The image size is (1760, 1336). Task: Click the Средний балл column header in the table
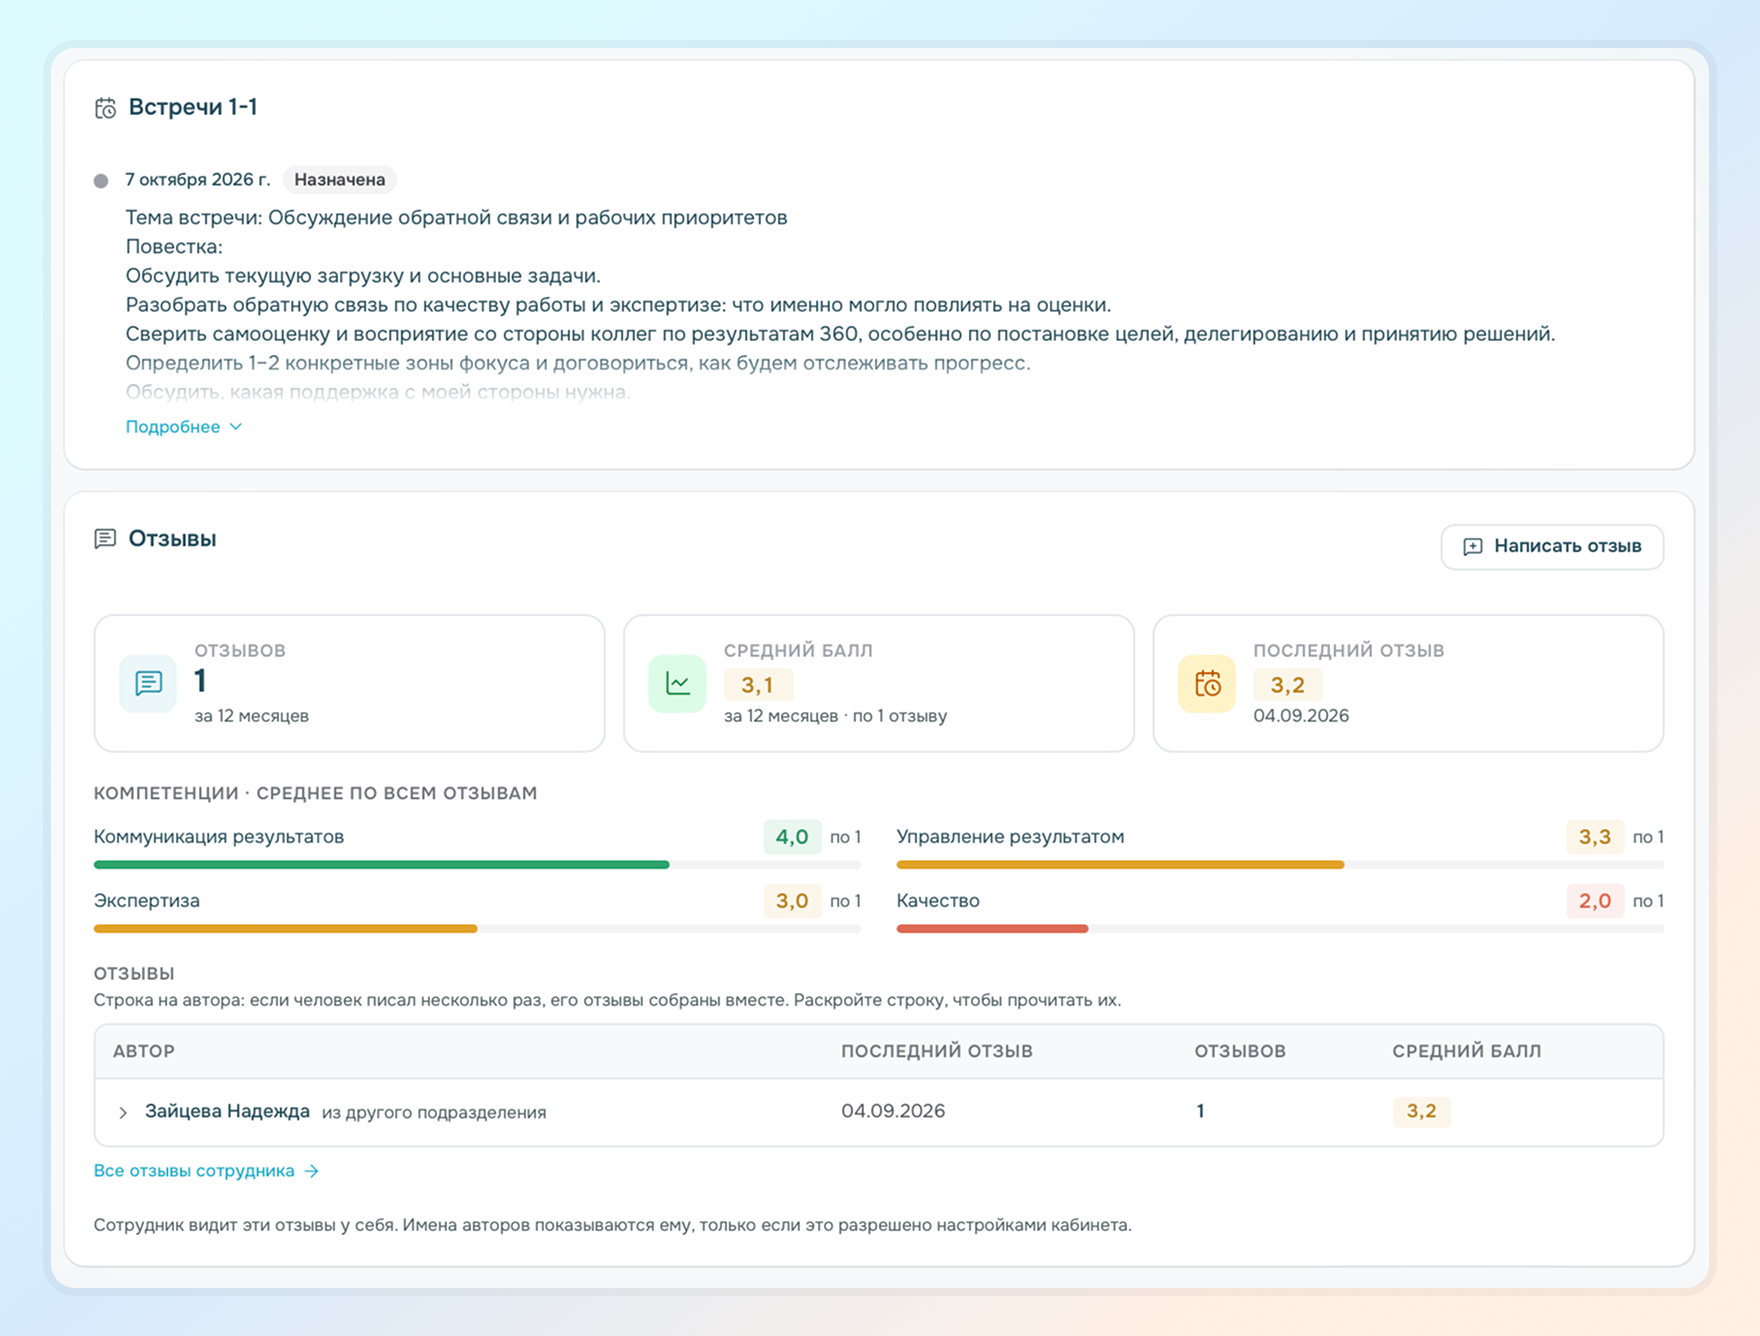coord(1467,1051)
